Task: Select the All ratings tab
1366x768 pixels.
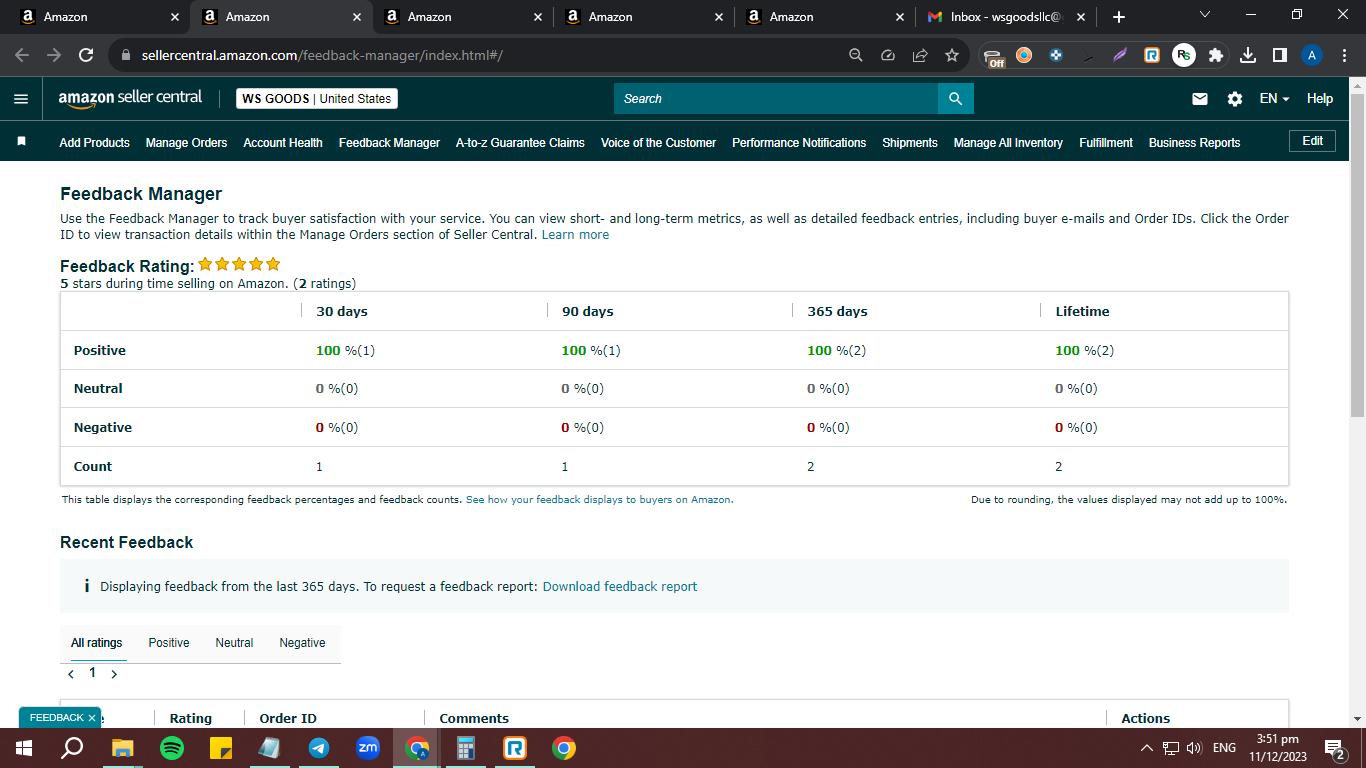Action: (x=97, y=643)
